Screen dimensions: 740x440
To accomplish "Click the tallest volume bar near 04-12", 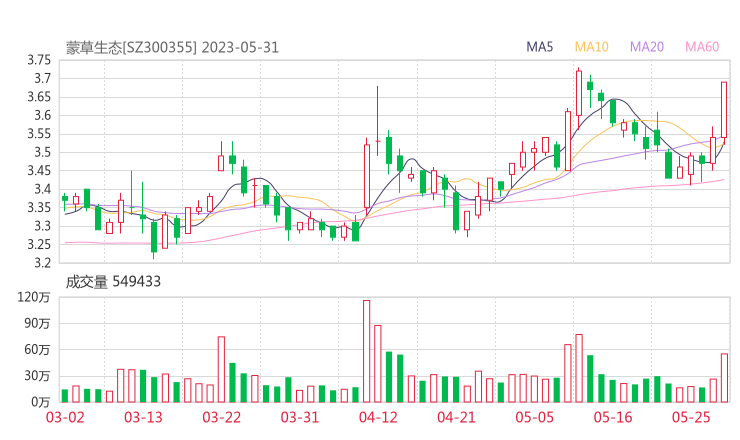I will click(367, 351).
